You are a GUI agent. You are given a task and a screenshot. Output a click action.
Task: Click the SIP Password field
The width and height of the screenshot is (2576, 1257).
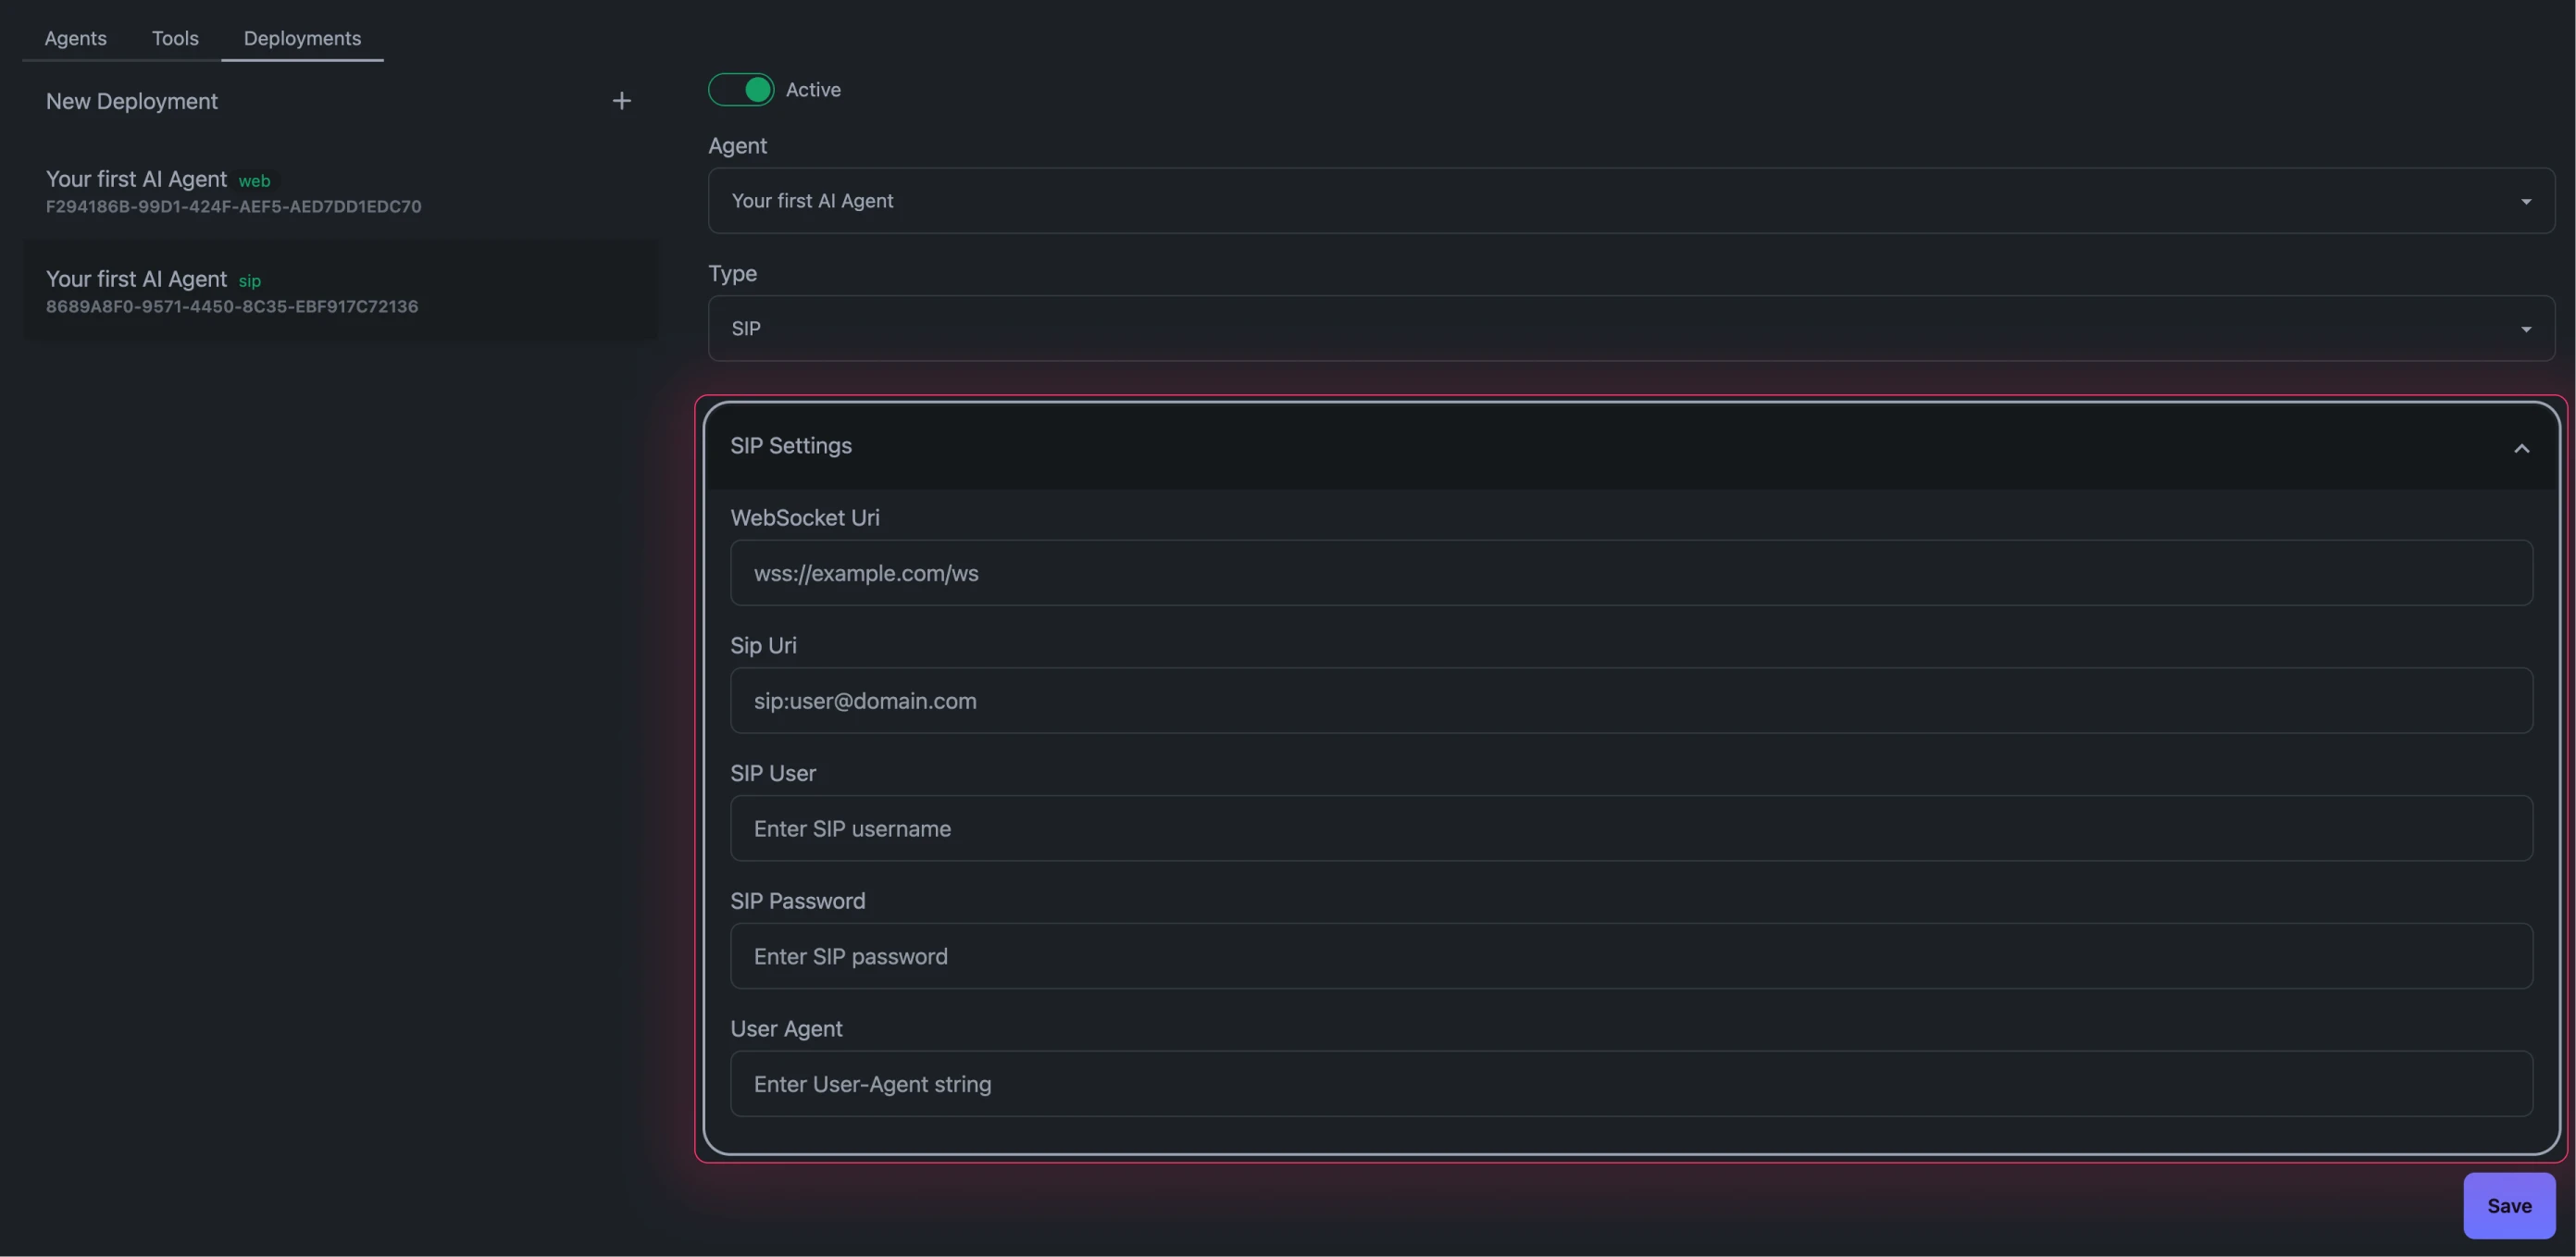(1630, 957)
